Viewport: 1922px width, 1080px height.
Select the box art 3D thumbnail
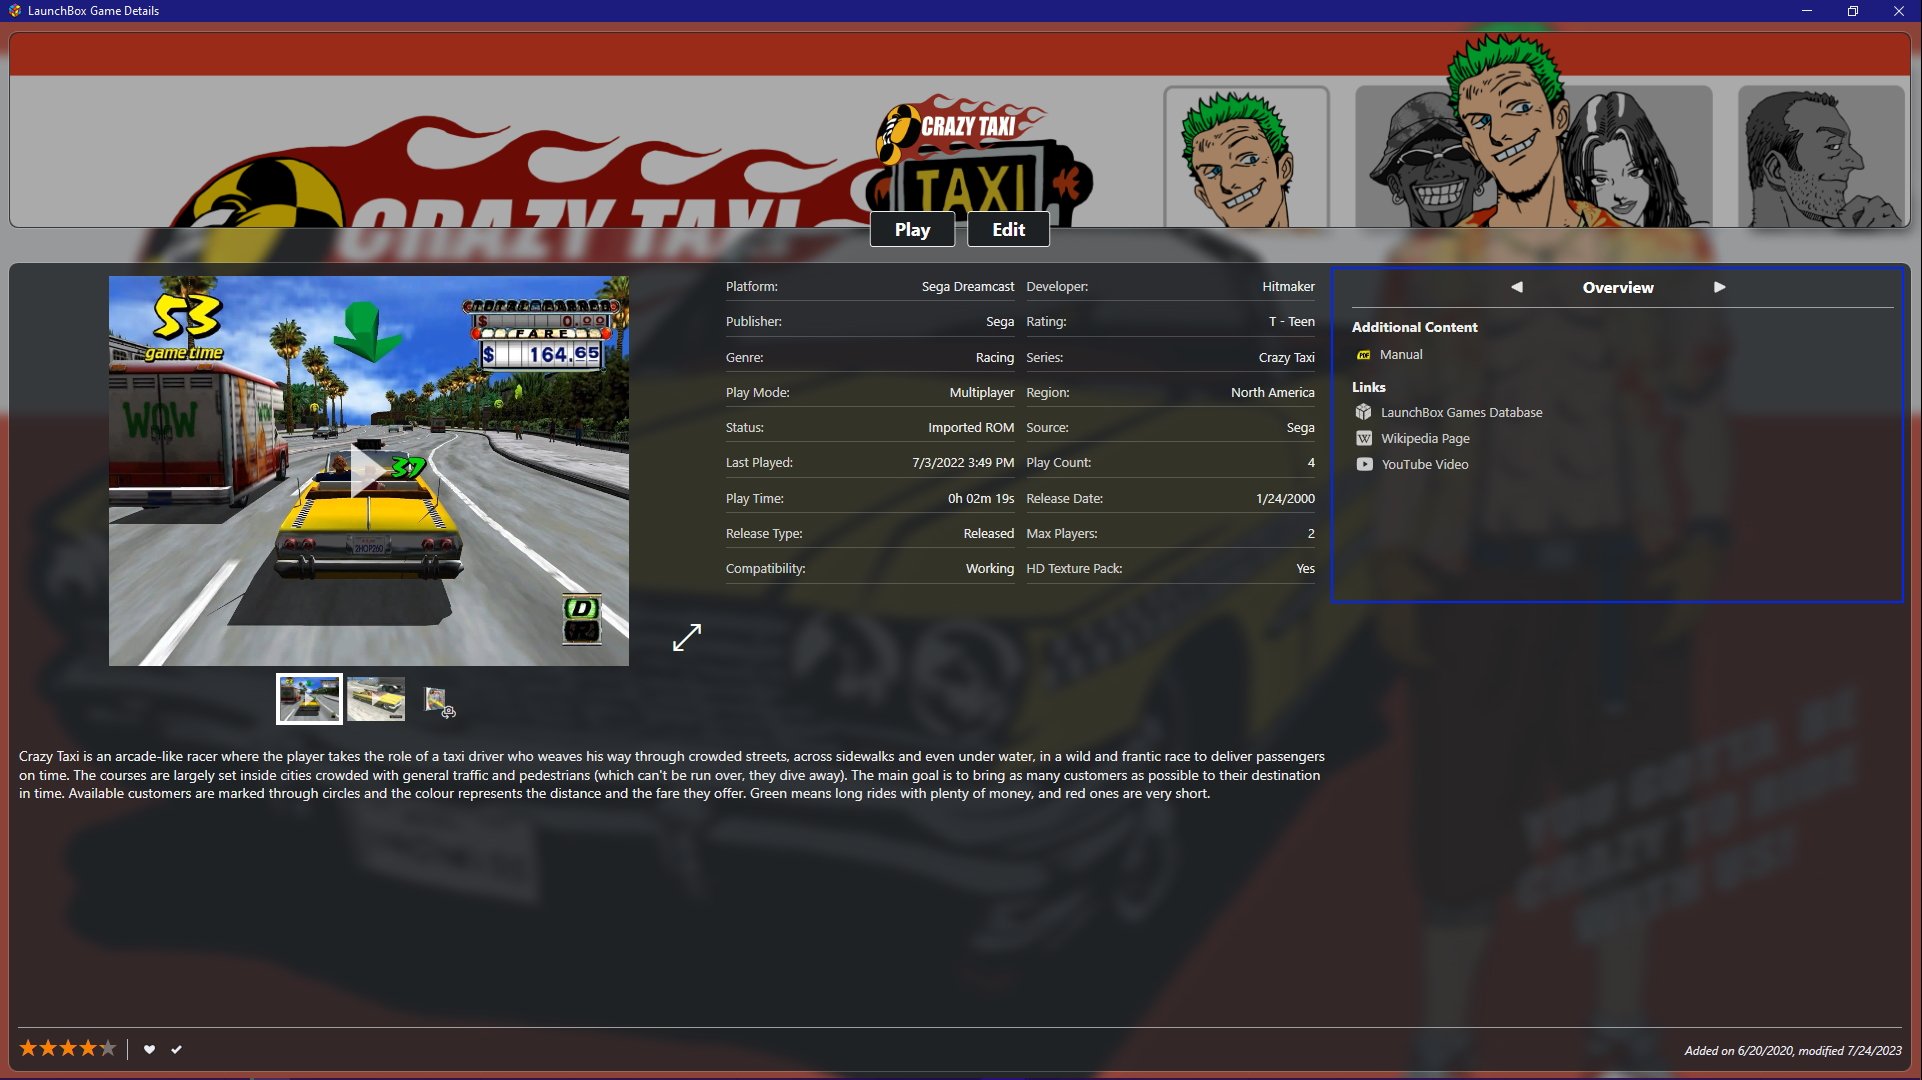click(x=439, y=702)
